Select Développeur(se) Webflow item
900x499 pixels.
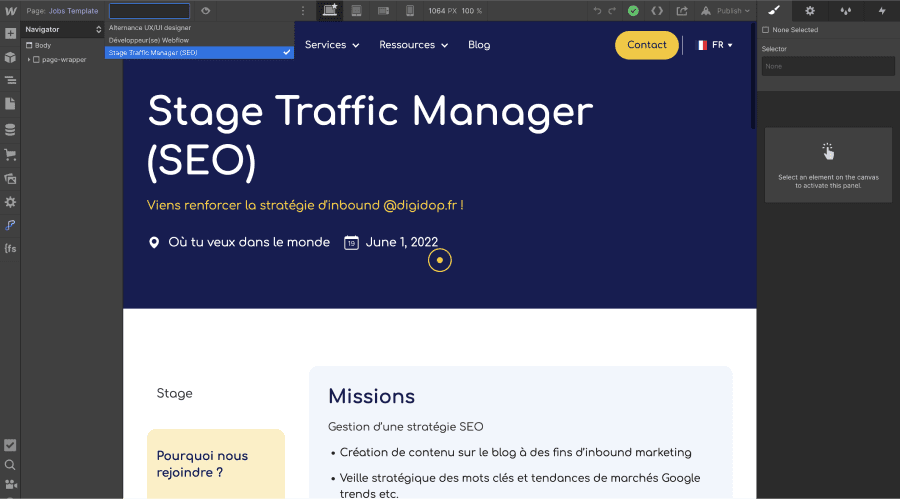click(199, 40)
